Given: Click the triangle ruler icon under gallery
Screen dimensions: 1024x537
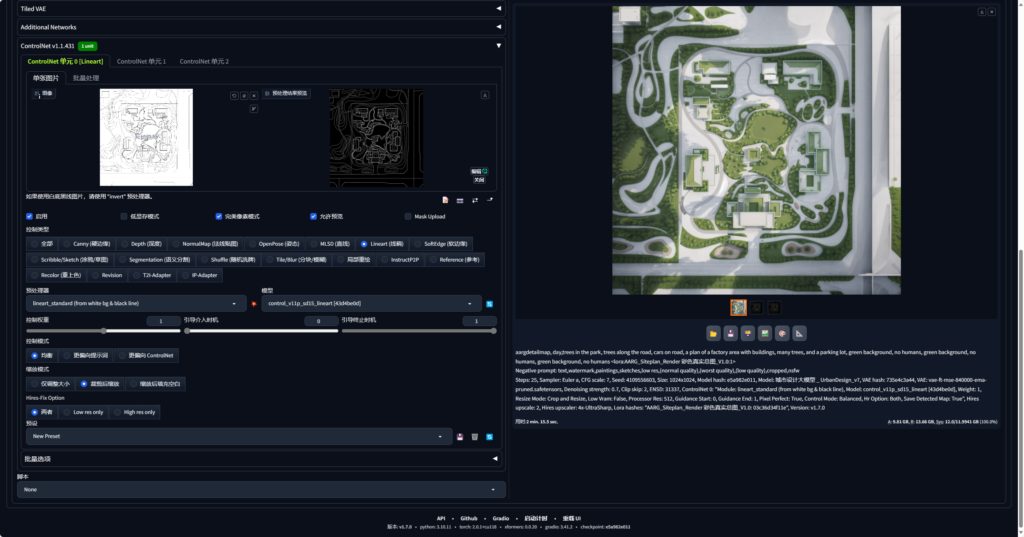Looking at the screenshot, I should [799, 333].
